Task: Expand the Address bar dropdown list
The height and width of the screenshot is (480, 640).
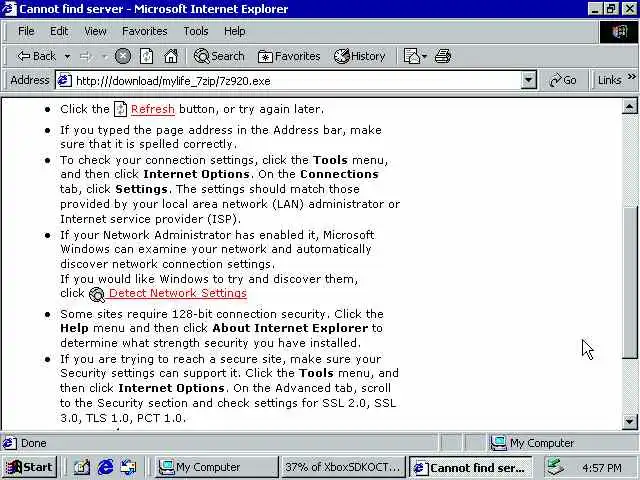Action: pos(529,80)
